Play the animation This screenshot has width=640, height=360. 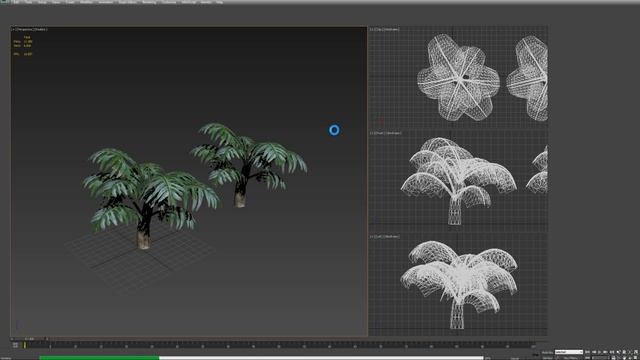tap(599, 352)
